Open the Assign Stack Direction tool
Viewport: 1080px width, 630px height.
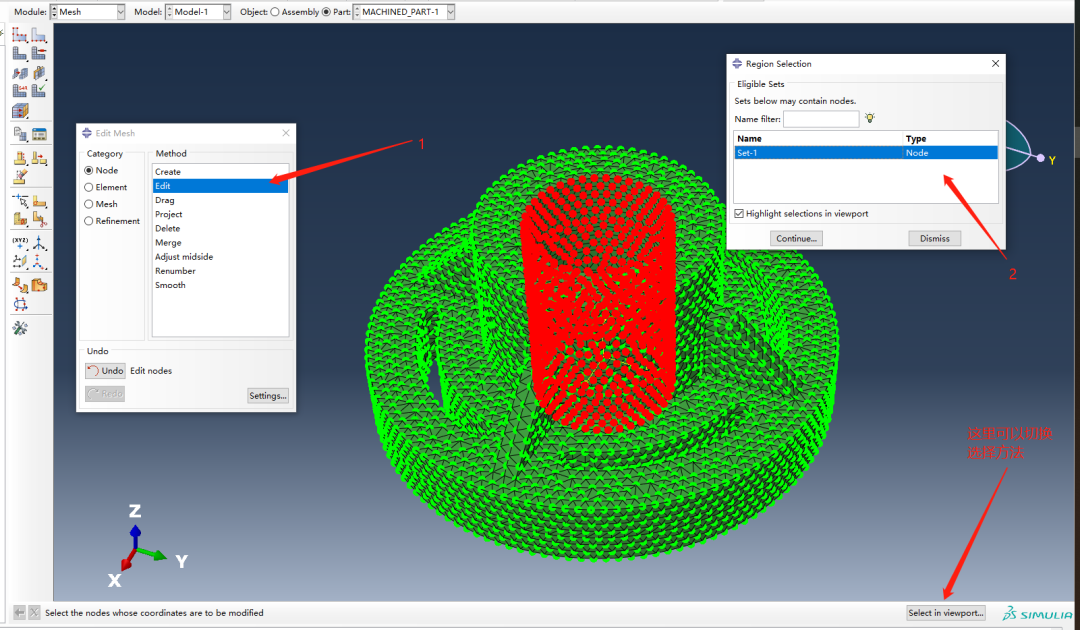click(39, 72)
